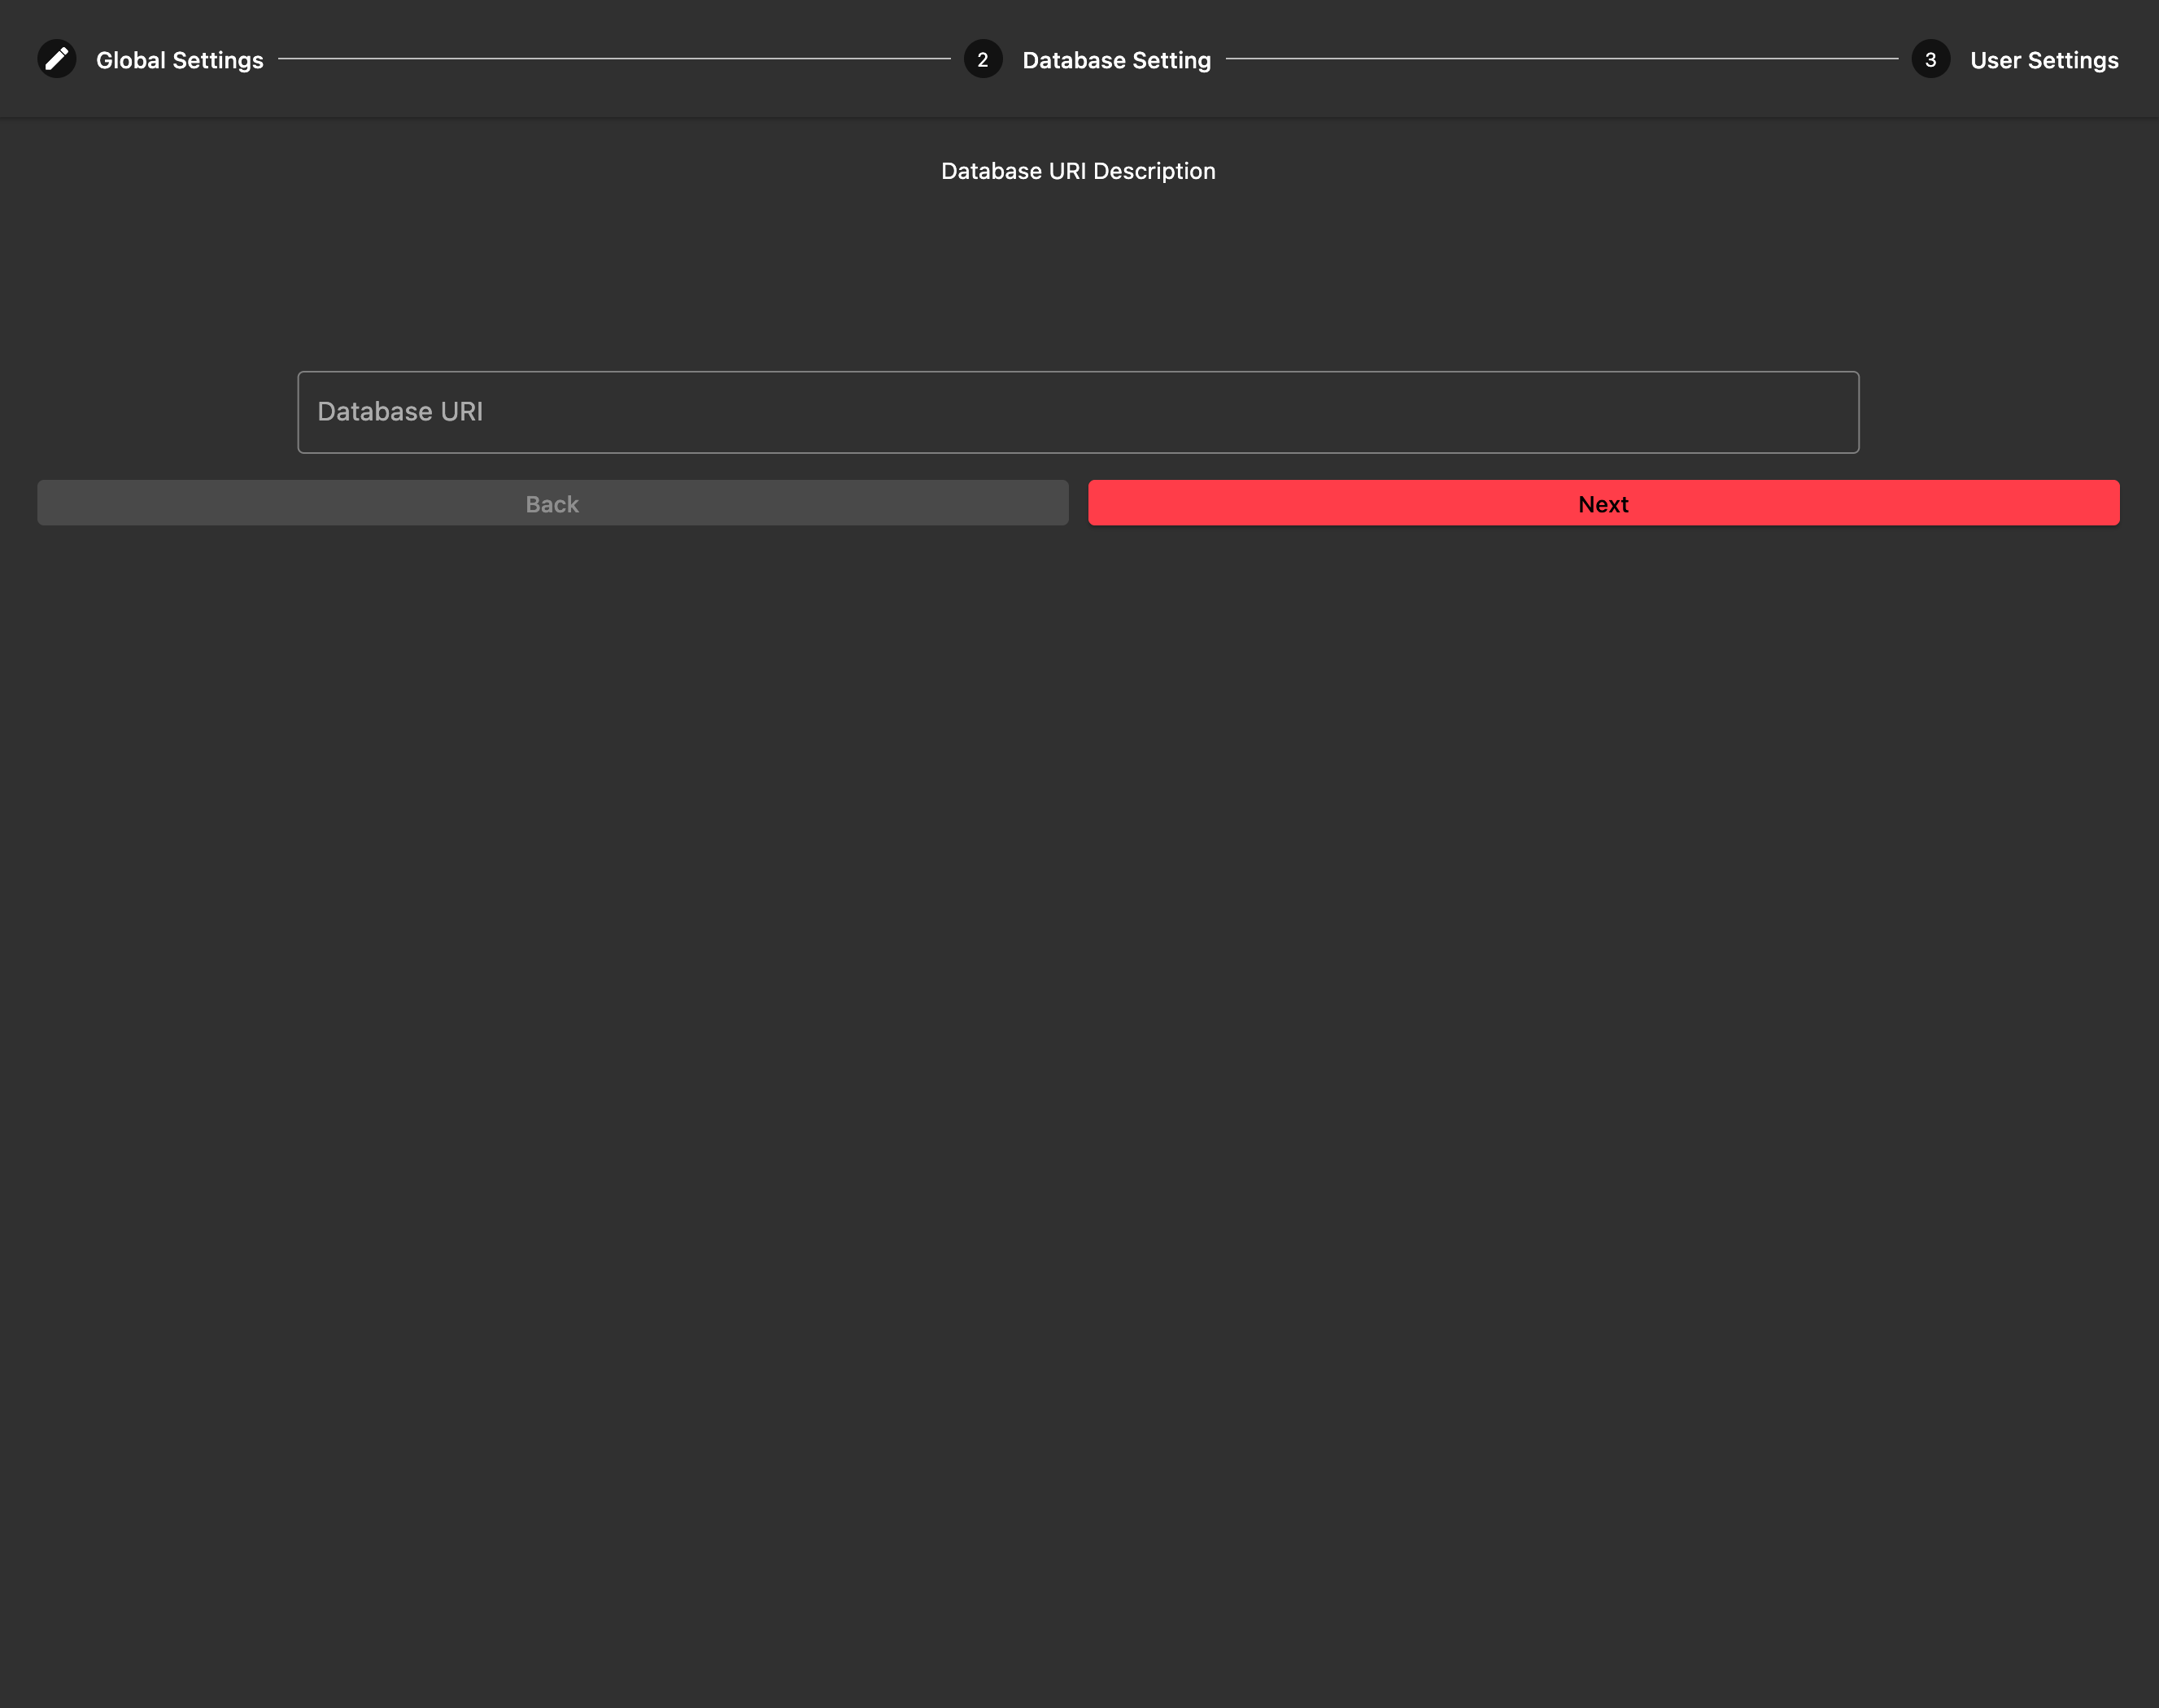Select the Database Setting step label
Image resolution: width=2159 pixels, height=1708 pixels.
coord(1117,59)
